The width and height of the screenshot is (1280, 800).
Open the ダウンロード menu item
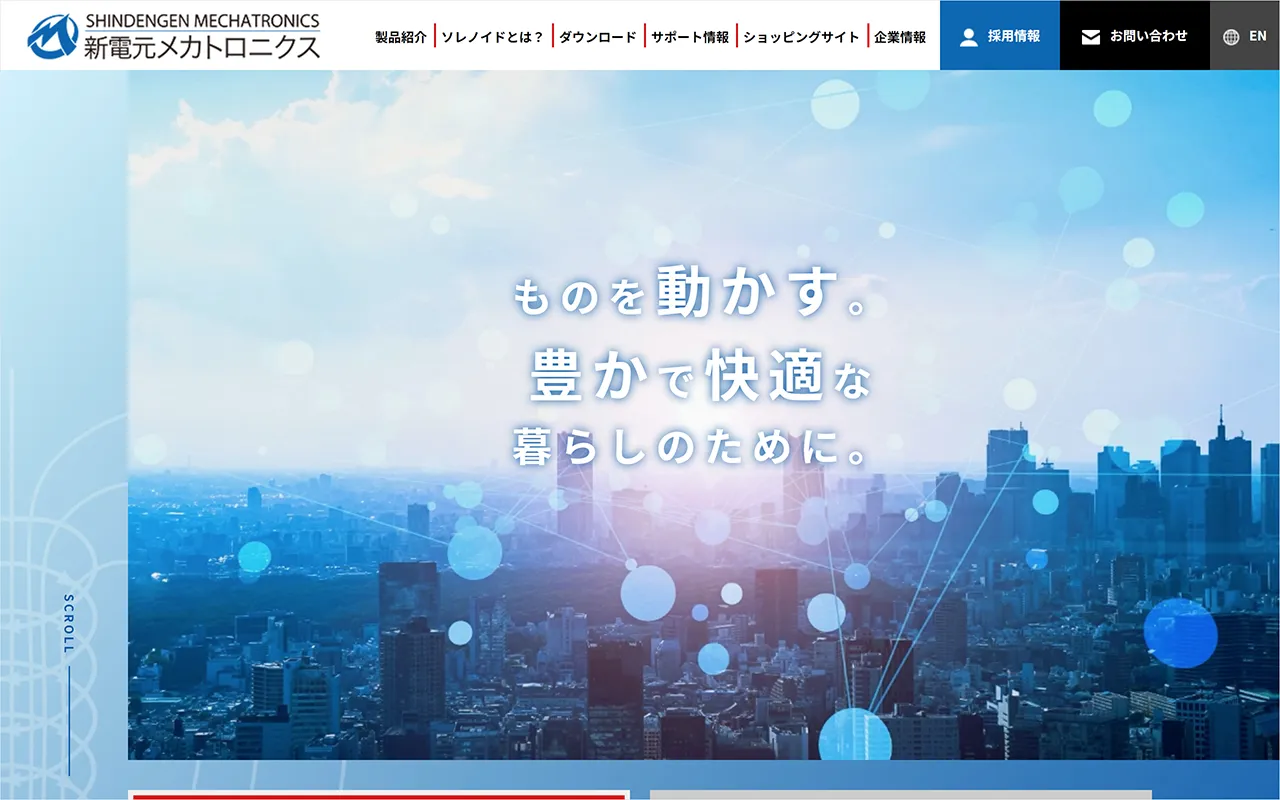tap(597, 37)
